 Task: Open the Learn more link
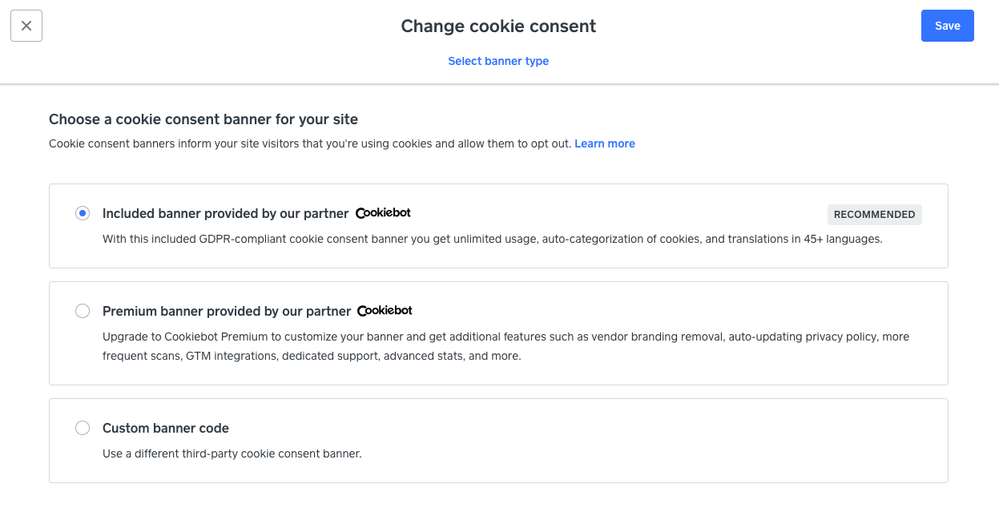604,144
